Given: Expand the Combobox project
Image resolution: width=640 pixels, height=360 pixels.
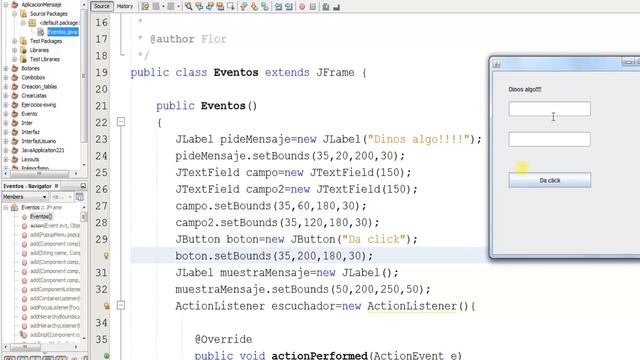Looking at the screenshot, I should click(6, 77).
